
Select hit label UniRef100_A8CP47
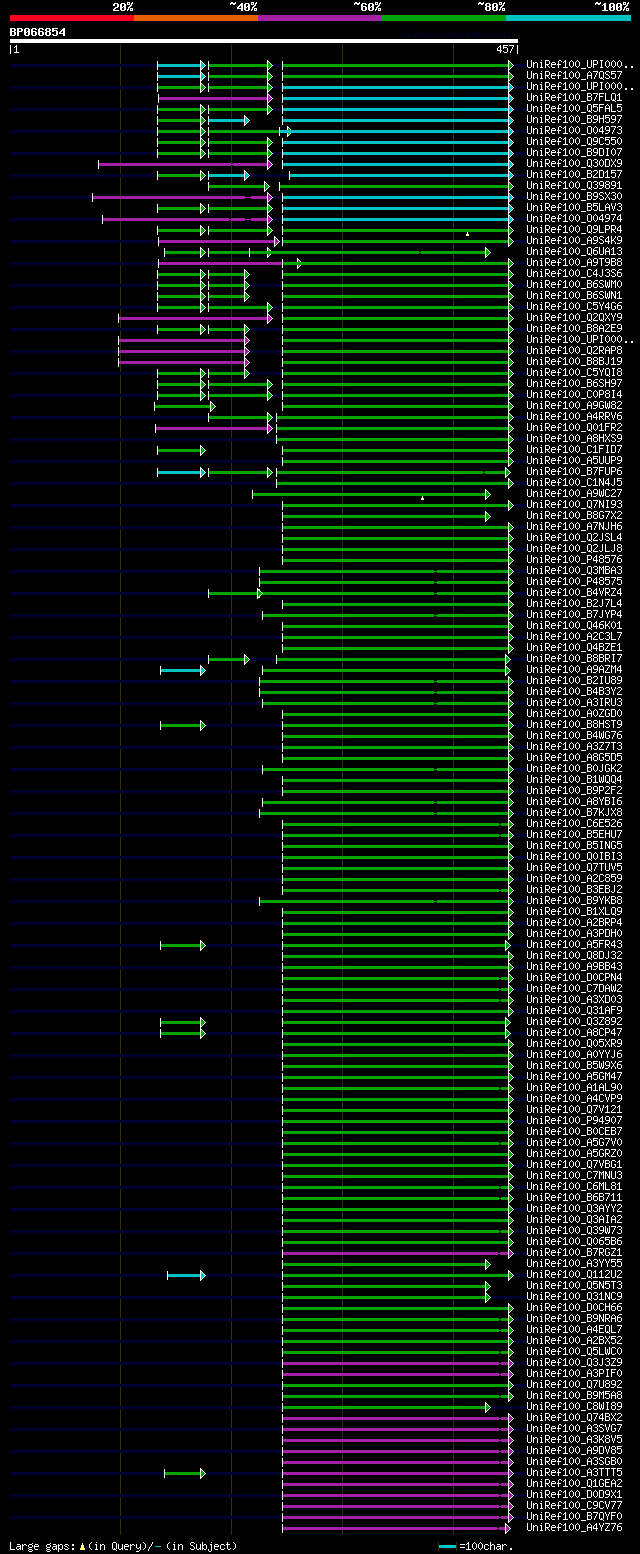(574, 1032)
